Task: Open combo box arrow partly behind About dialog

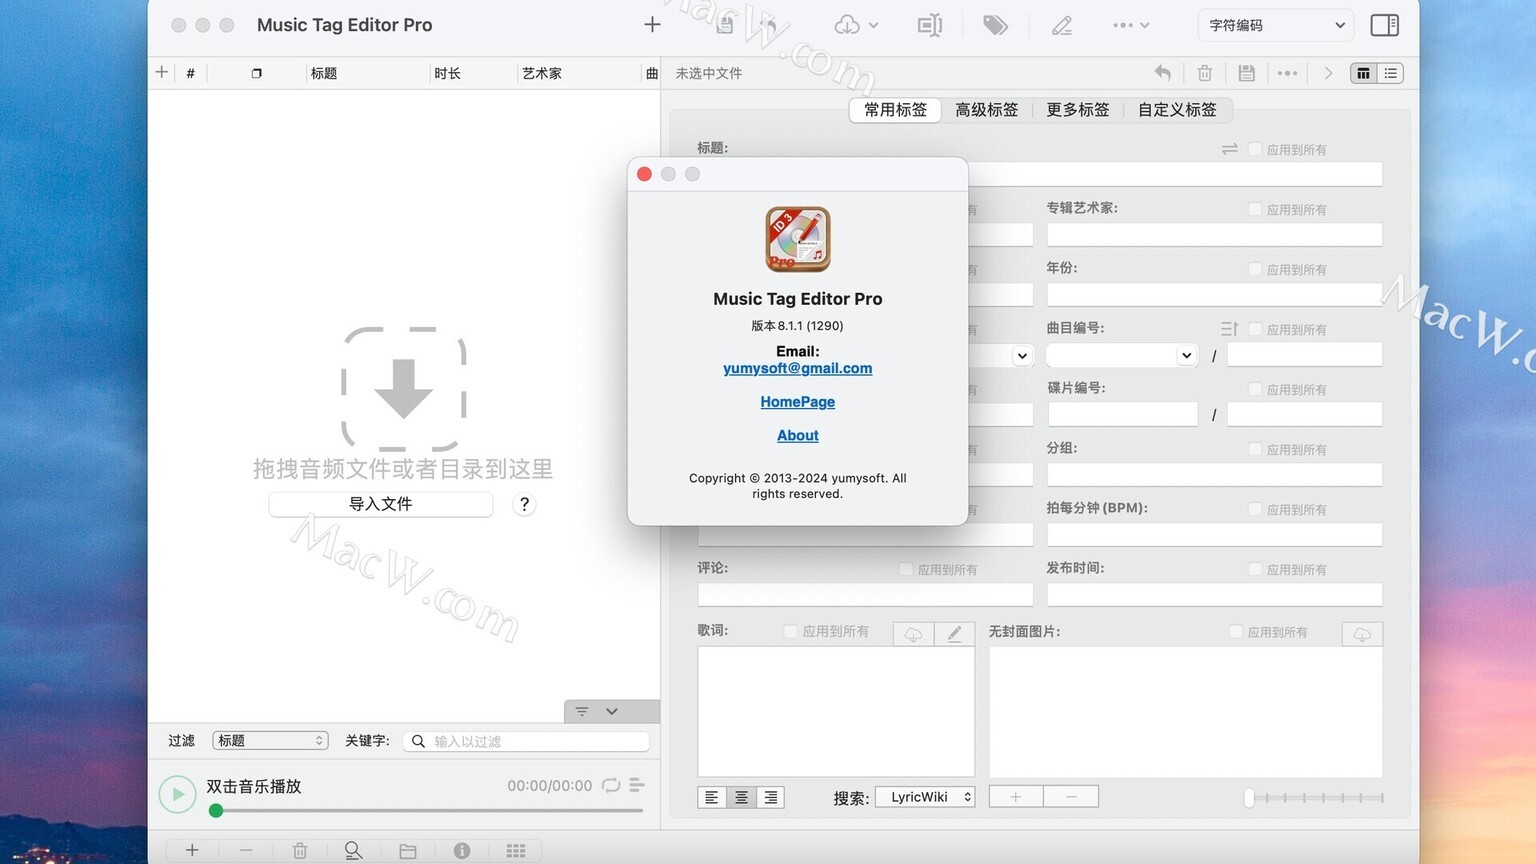Action: pyautogui.click(x=1021, y=355)
